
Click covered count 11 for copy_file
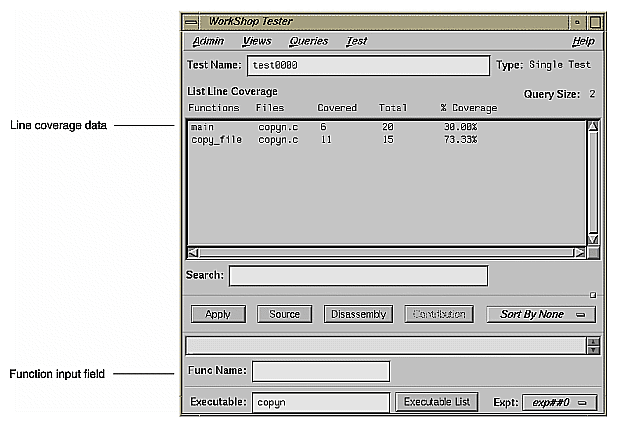(326, 140)
